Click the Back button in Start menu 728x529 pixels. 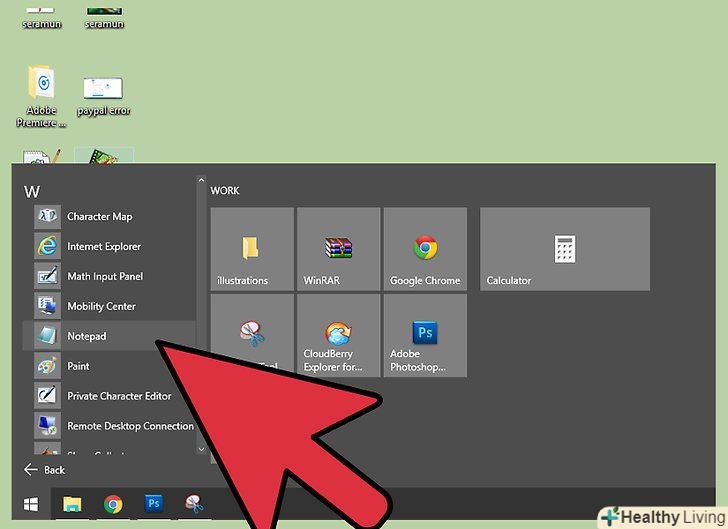pos(45,470)
